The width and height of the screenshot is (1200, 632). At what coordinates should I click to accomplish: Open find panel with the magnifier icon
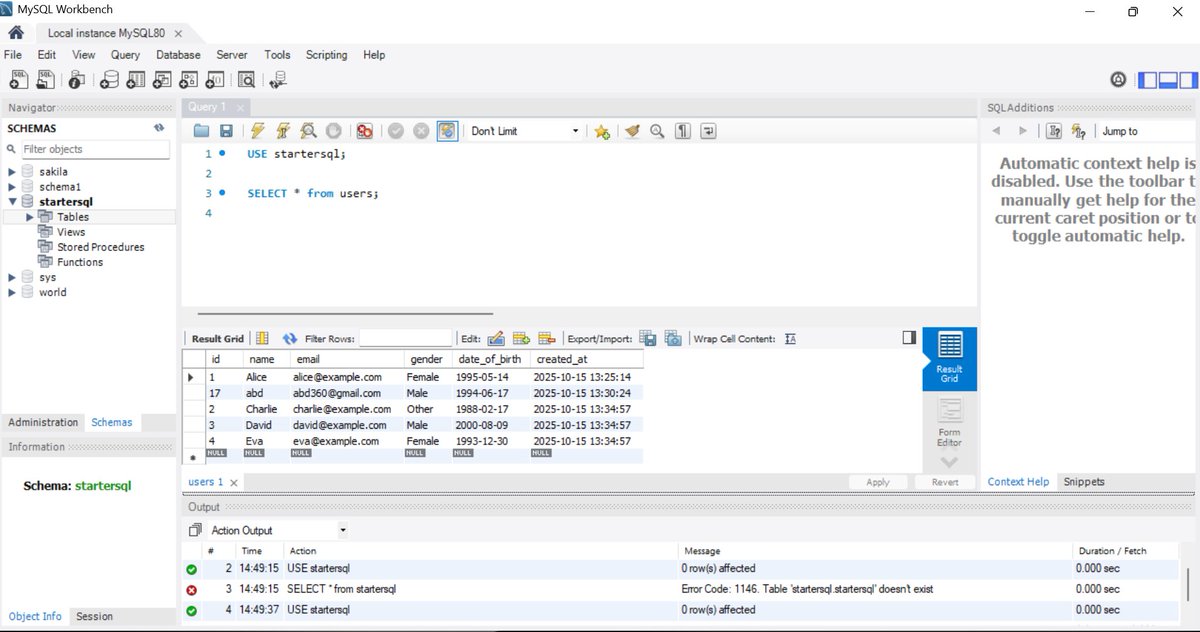(657, 131)
